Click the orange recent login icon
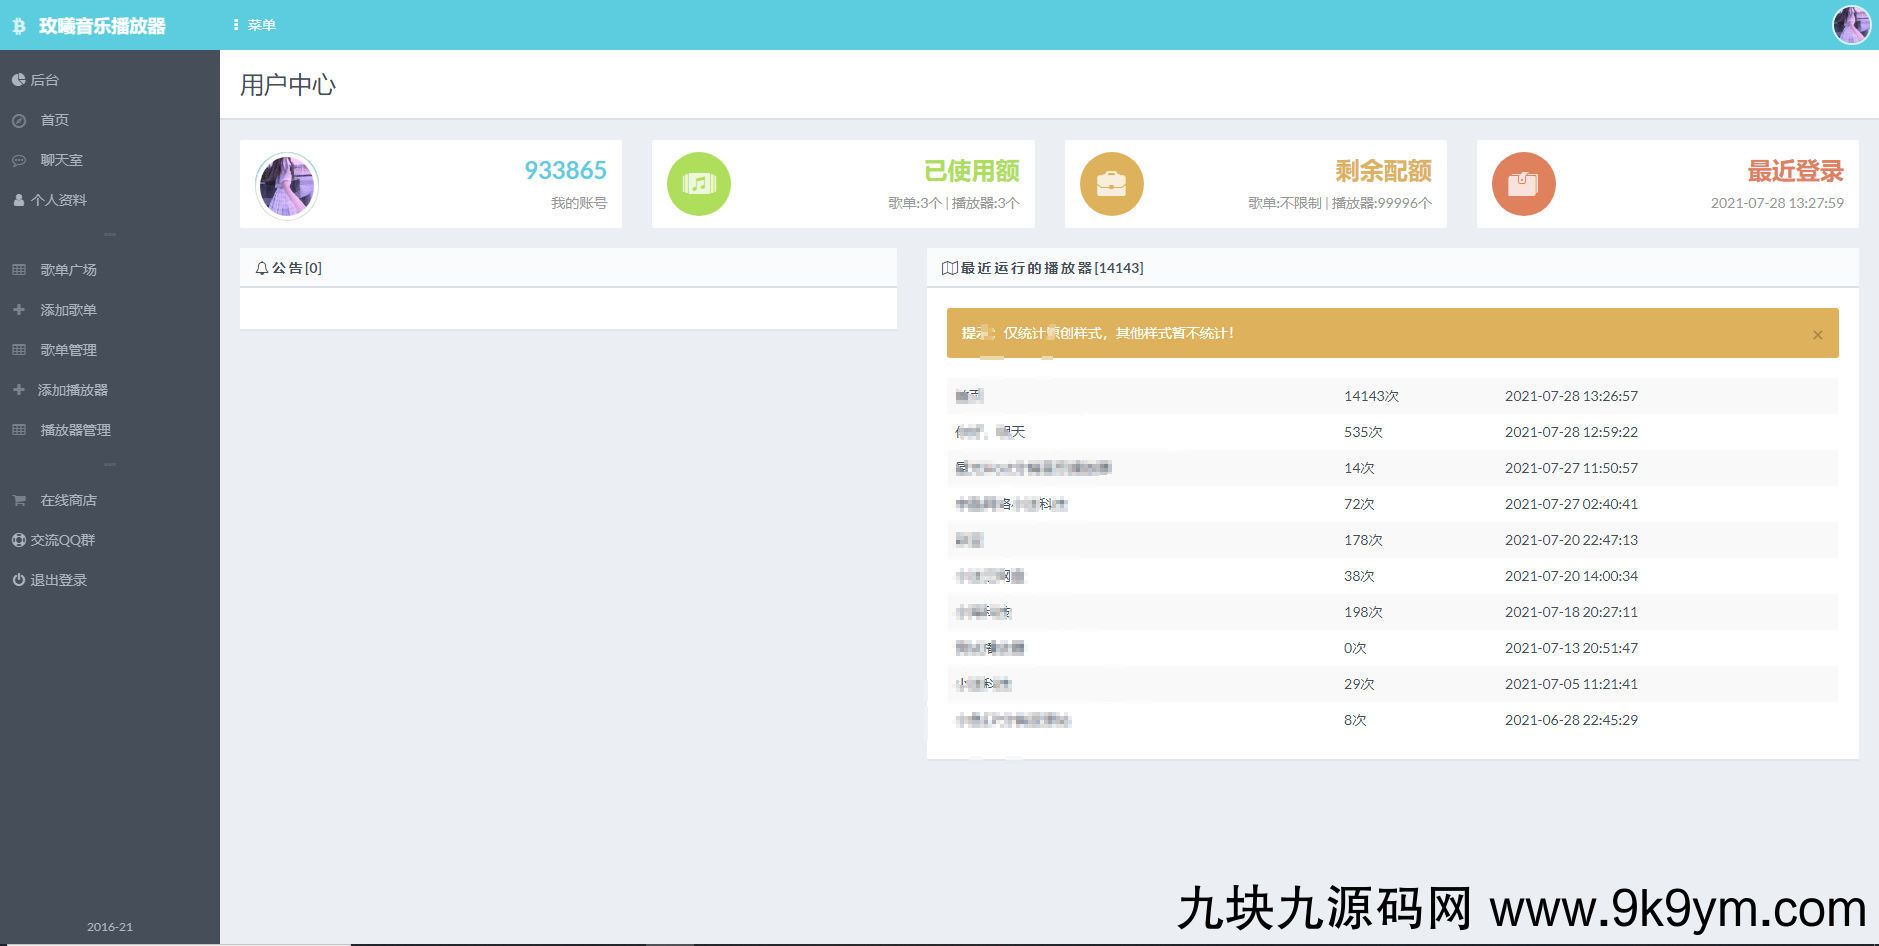Screen dimensions: 1879x946 1523,184
